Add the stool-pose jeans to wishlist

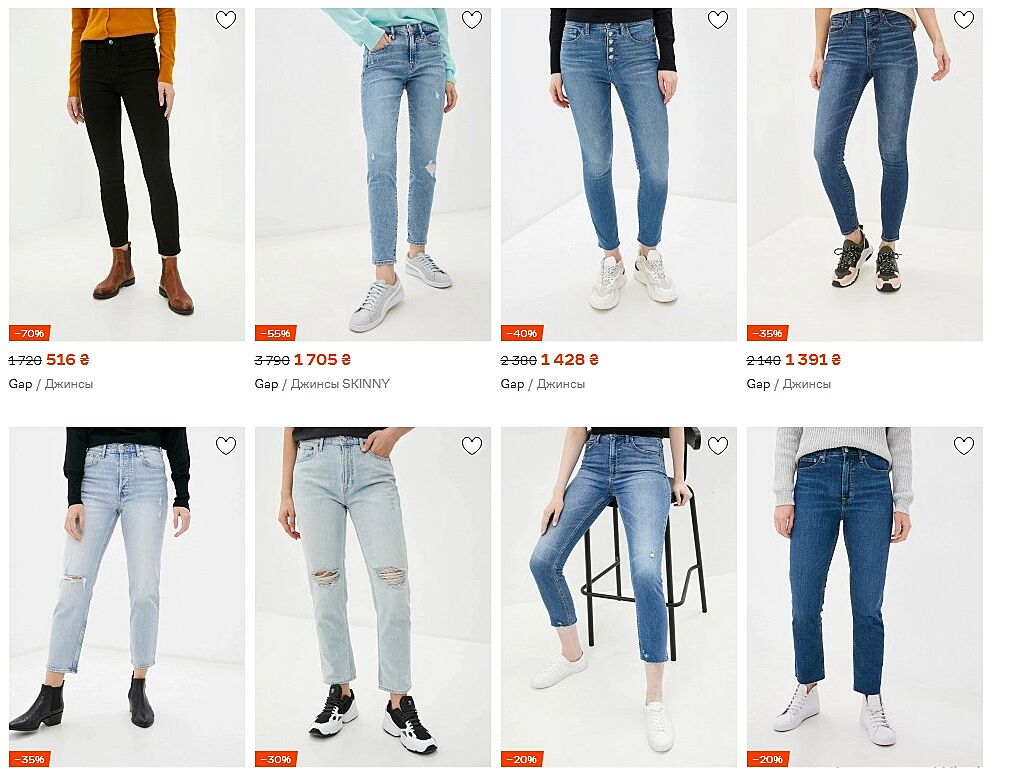718,446
